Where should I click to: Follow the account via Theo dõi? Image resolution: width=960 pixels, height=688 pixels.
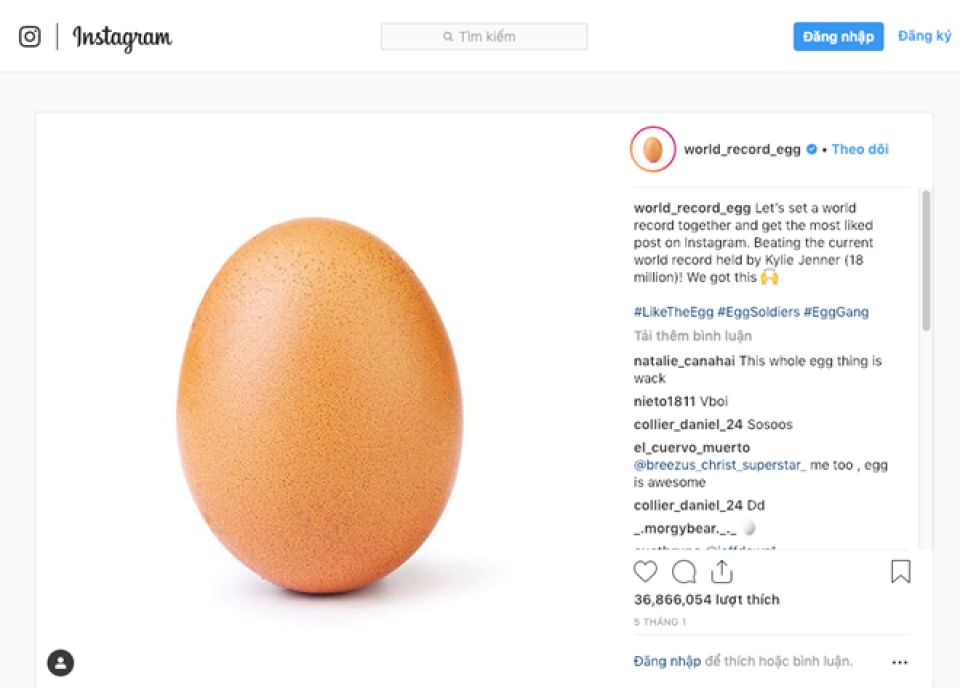pos(860,149)
